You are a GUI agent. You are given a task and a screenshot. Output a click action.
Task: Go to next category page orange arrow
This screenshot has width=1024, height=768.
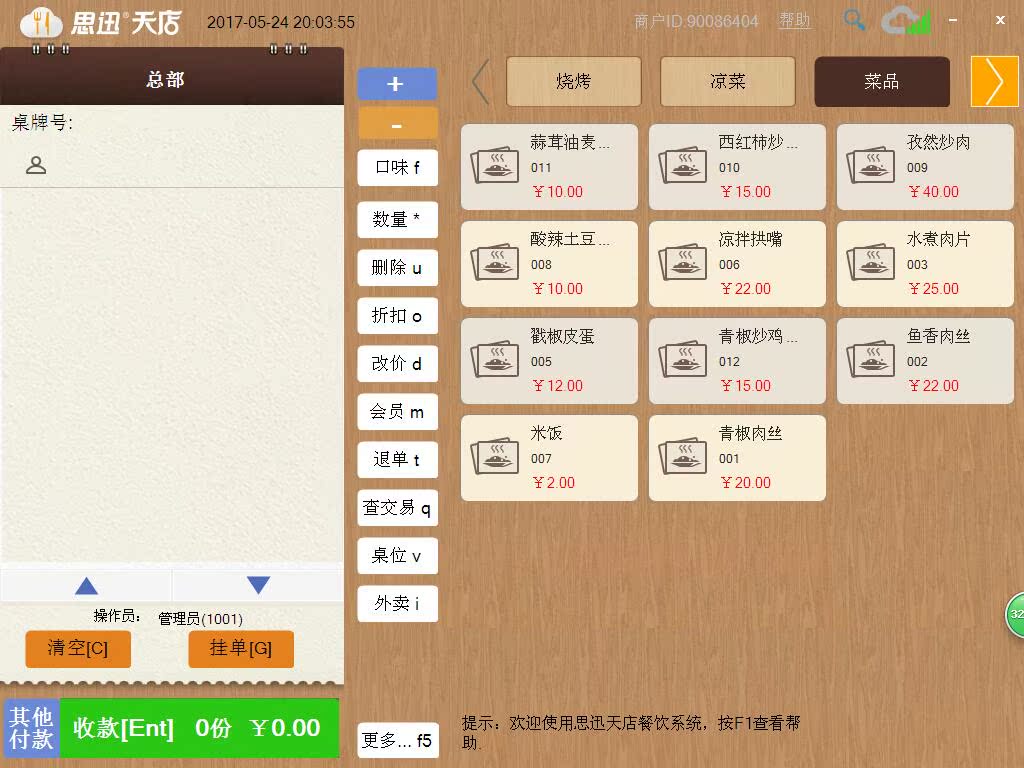click(995, 82)
